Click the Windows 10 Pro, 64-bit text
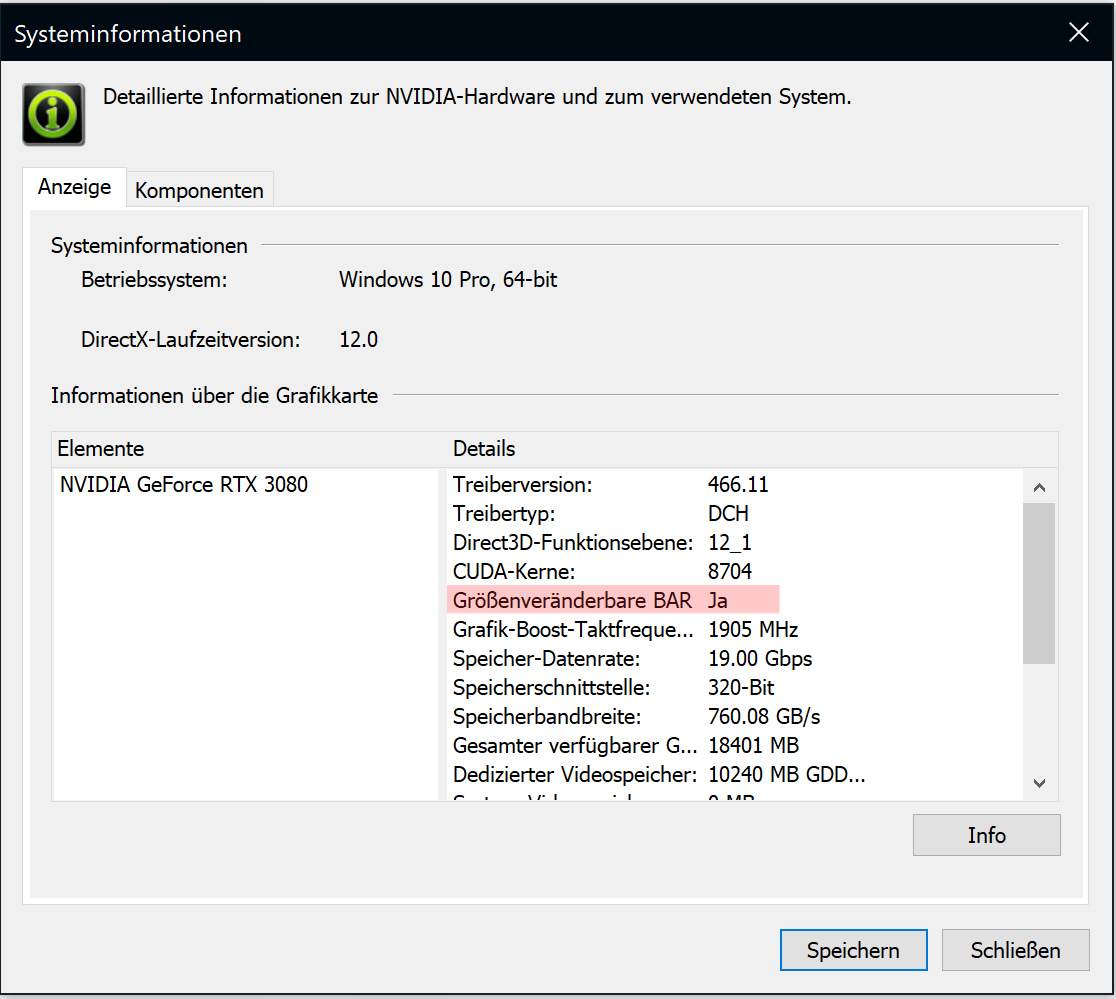This screenshot has width=1116, height=999. click(448, 280)
